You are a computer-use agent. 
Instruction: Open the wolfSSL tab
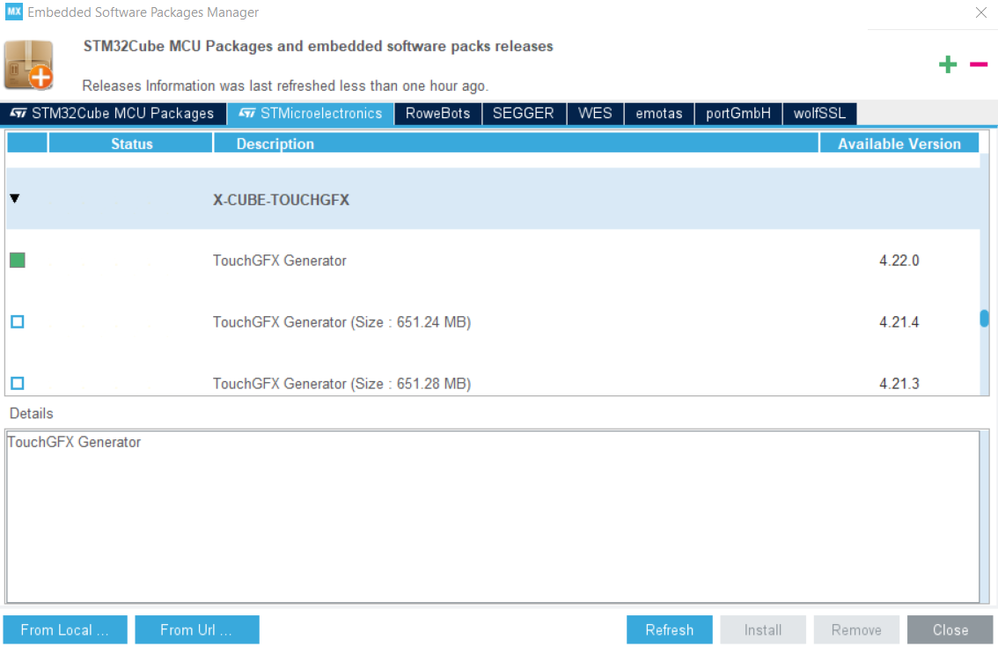(820, 113)
